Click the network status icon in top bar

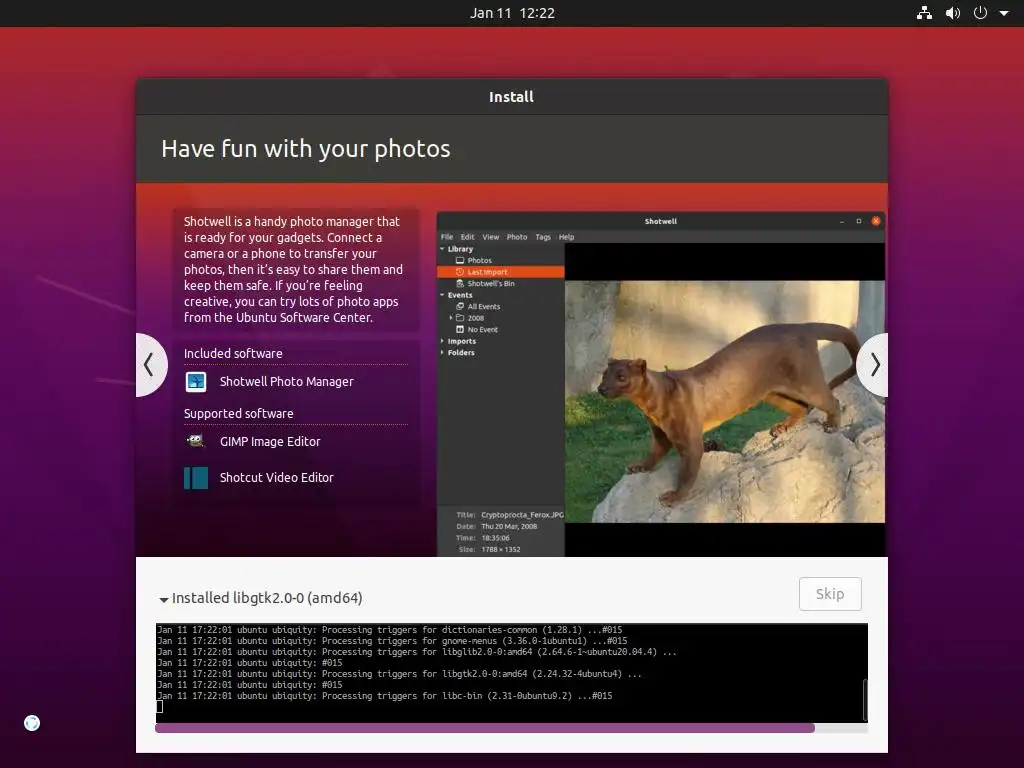coord(924,13)
